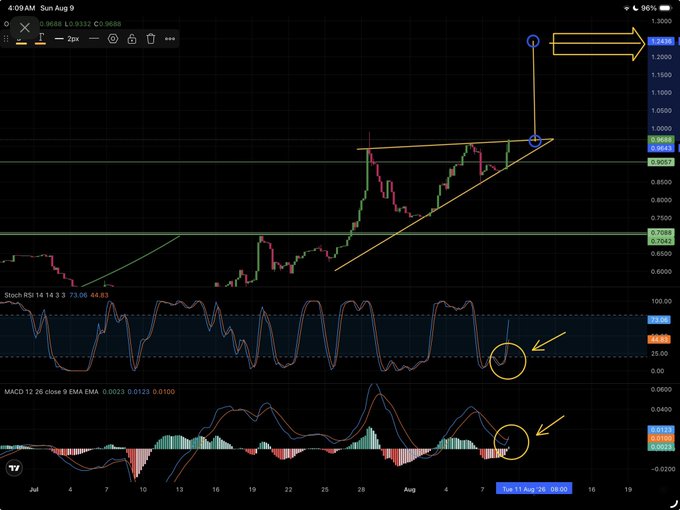Tap the 0.6000 price axis value
This screenshot has height=510, width=680.
(662, 271)
